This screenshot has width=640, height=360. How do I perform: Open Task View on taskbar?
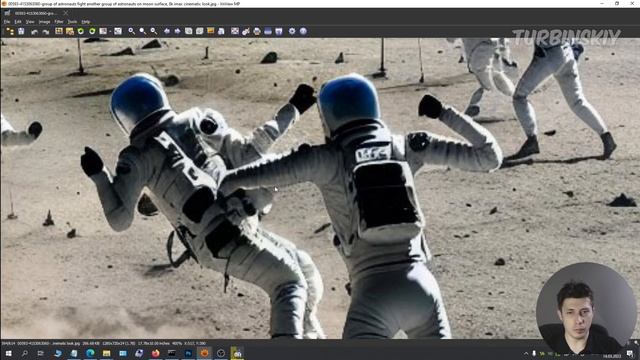pos(41,353)
